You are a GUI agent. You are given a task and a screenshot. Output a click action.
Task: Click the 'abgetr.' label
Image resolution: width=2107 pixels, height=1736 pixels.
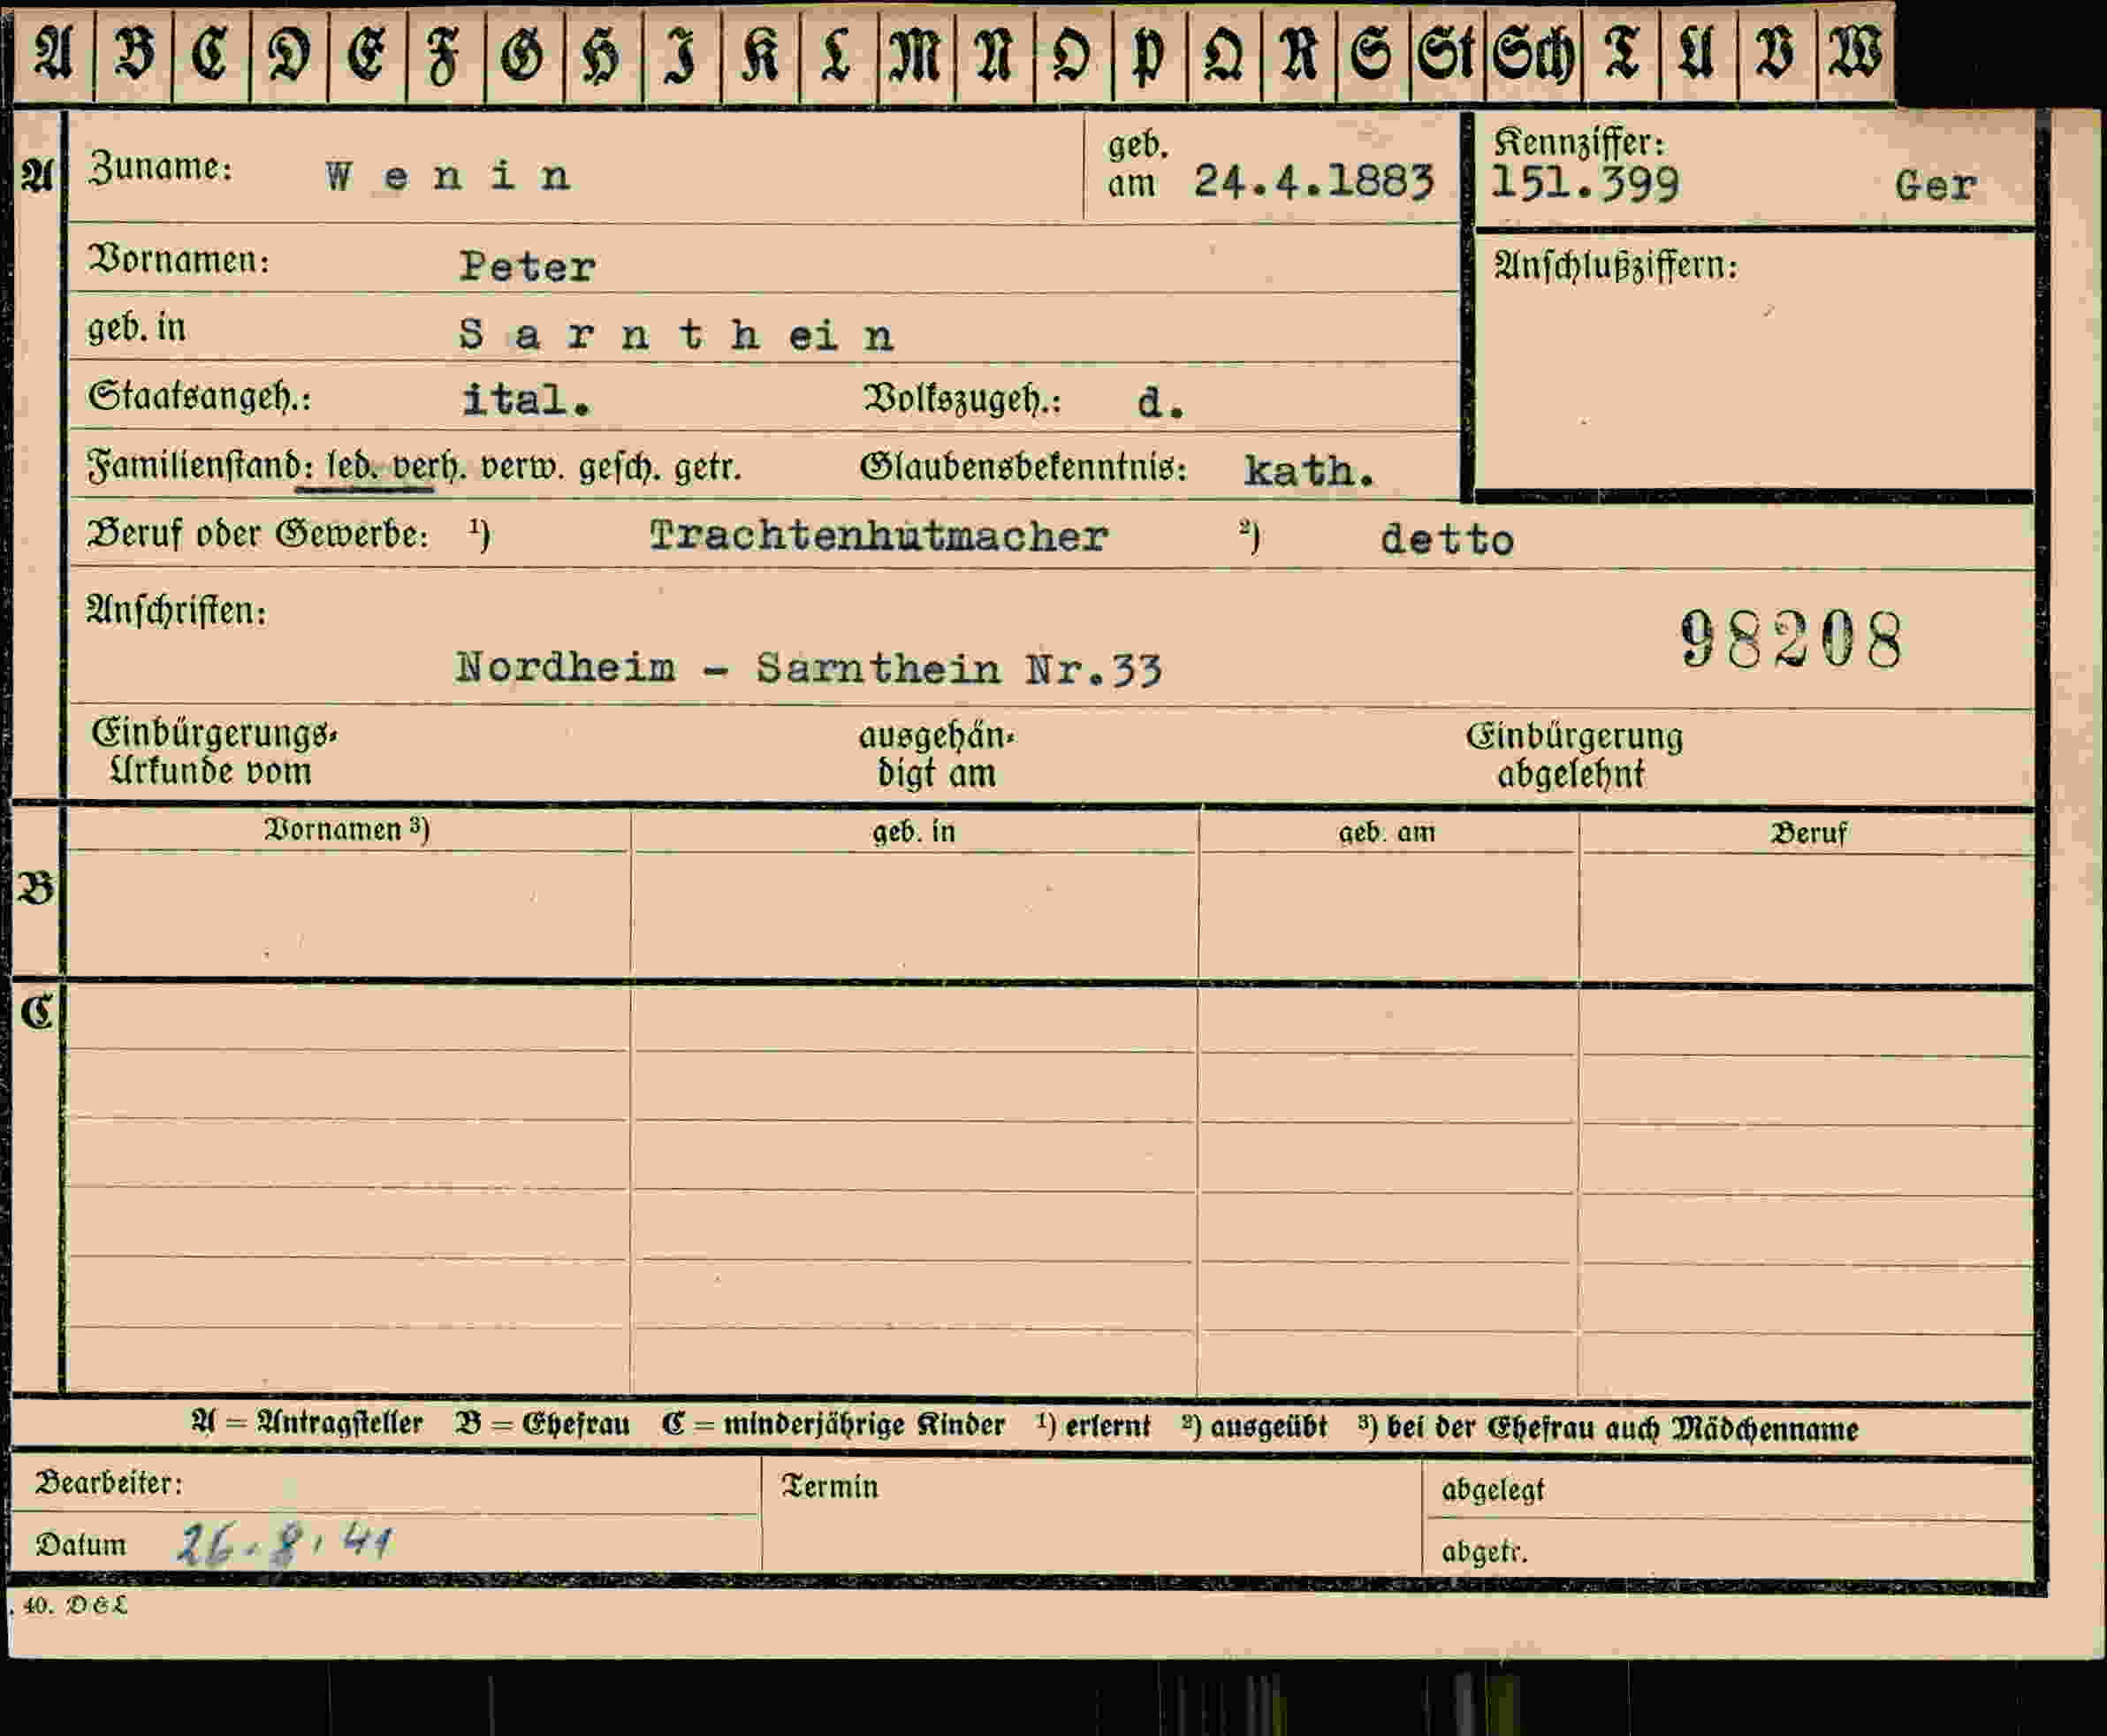click(1483, 1551)
